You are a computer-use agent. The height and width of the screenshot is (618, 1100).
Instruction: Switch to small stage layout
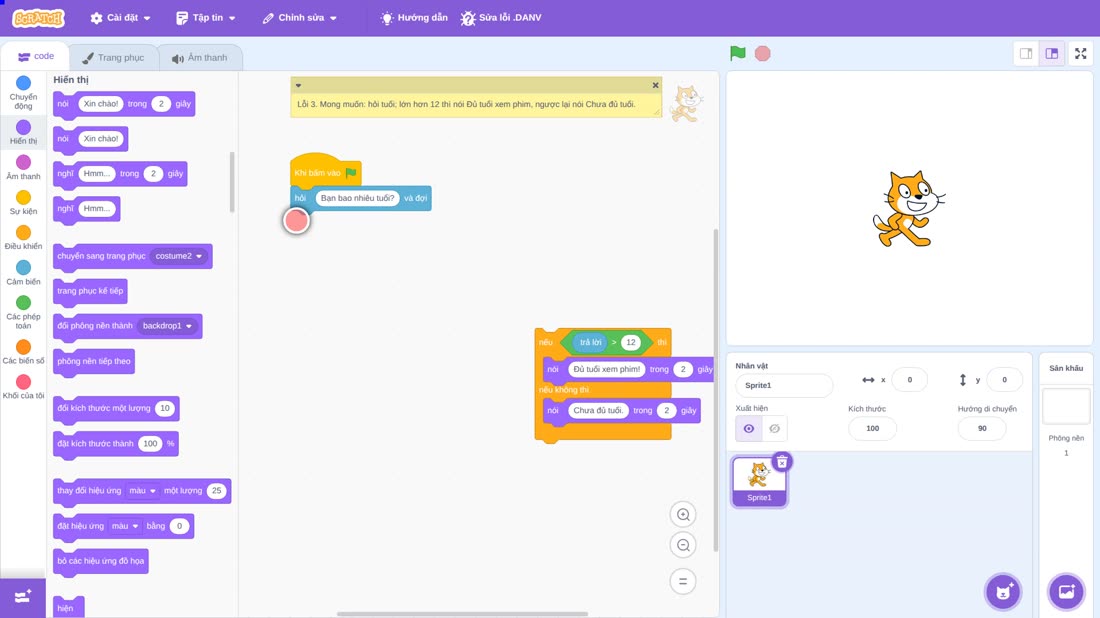[1026, 53]
